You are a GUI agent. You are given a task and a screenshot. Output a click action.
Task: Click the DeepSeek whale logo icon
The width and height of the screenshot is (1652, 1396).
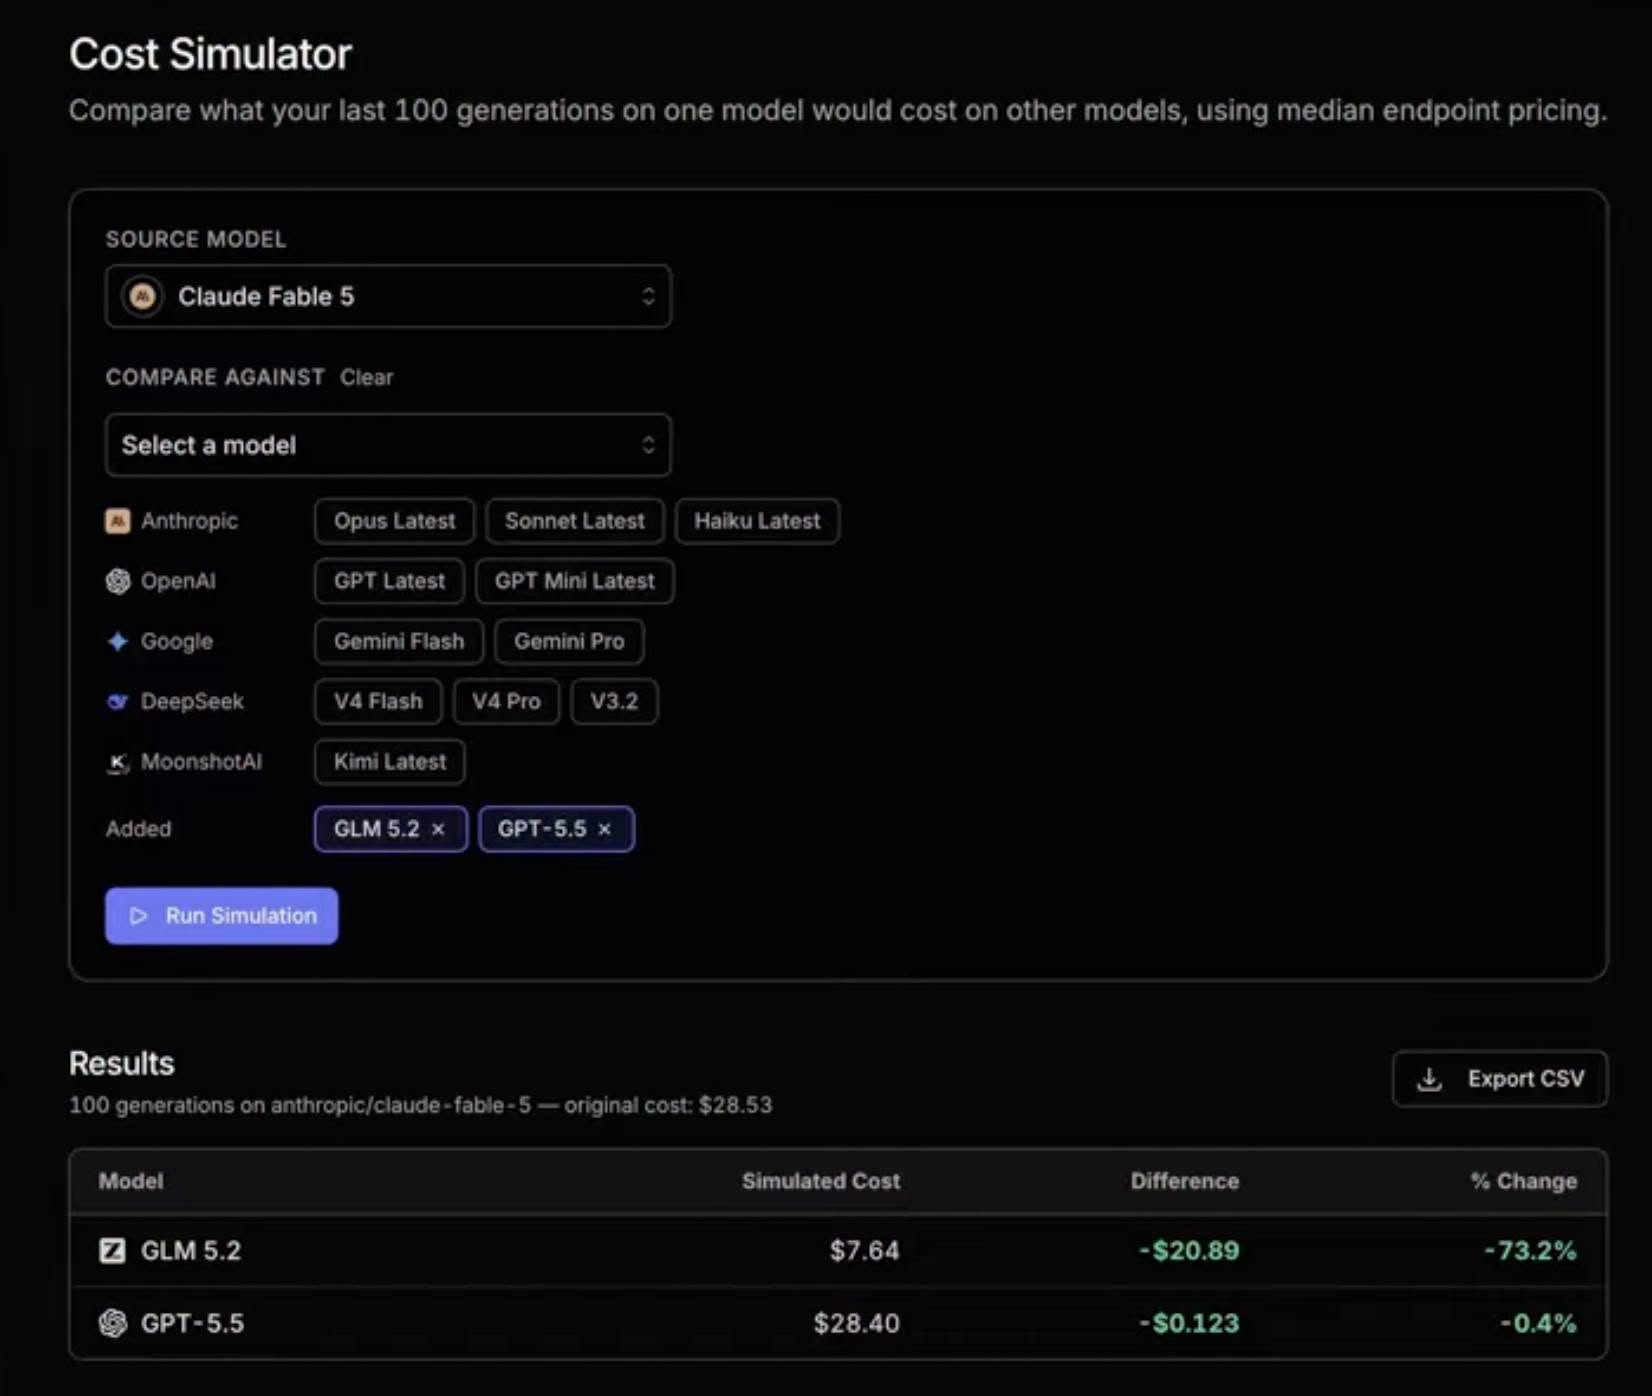click(118, 701)
